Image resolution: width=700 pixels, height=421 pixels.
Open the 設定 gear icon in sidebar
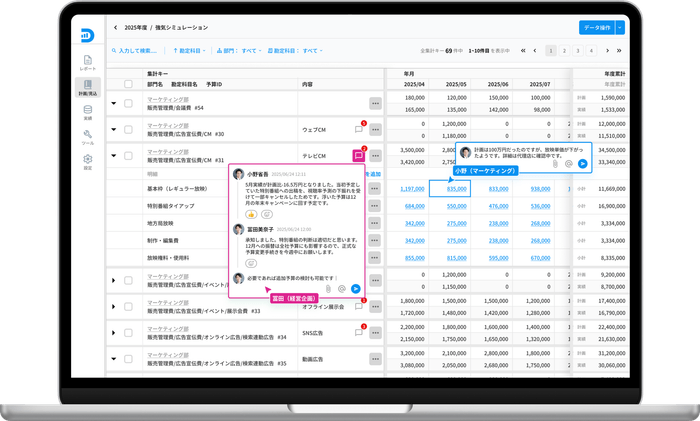point(87,162)
